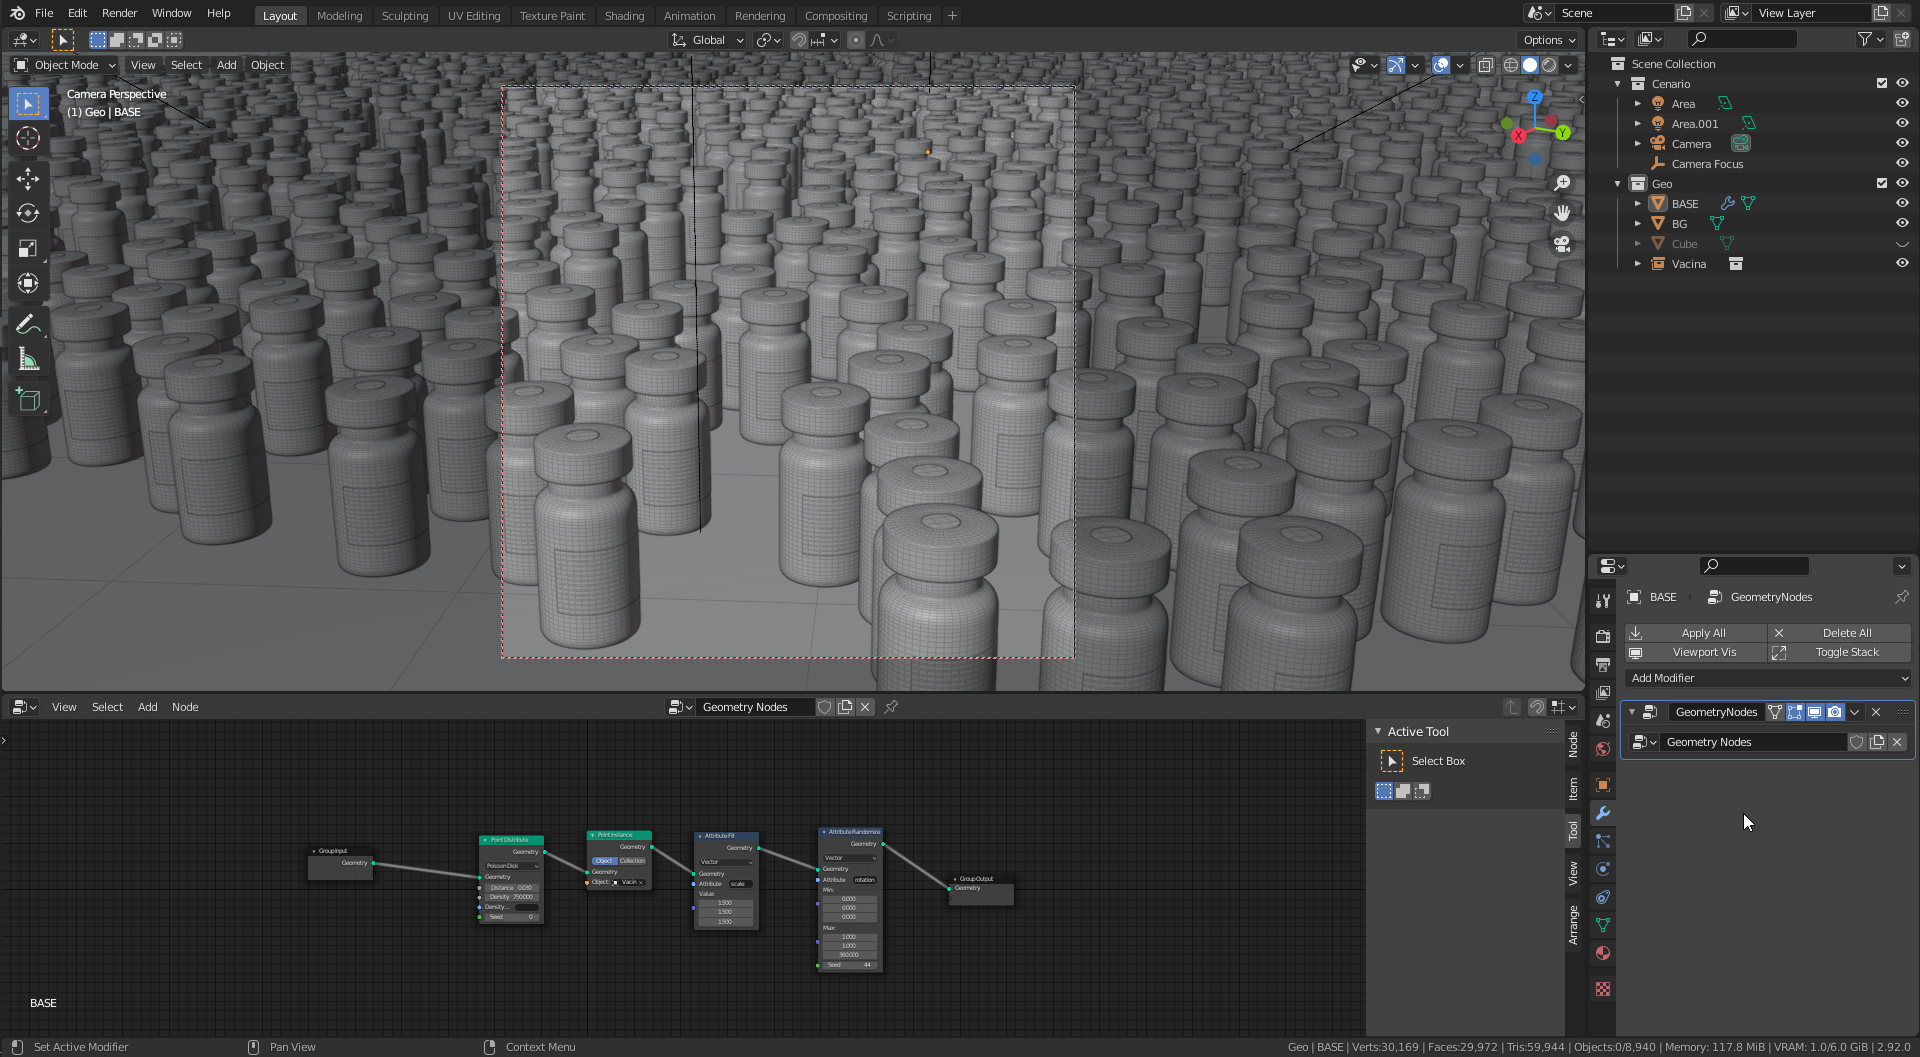Screen dimensions: 1920x1057
Task: Click the Add Cube tool icon
Action: pos(28,400)
